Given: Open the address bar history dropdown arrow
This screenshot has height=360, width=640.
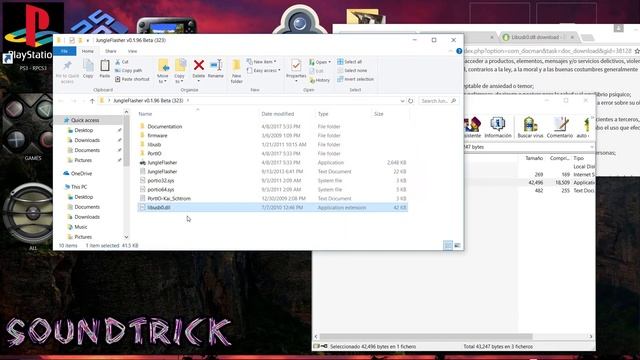Looking at the screenshot, I should tap(402, 101).
